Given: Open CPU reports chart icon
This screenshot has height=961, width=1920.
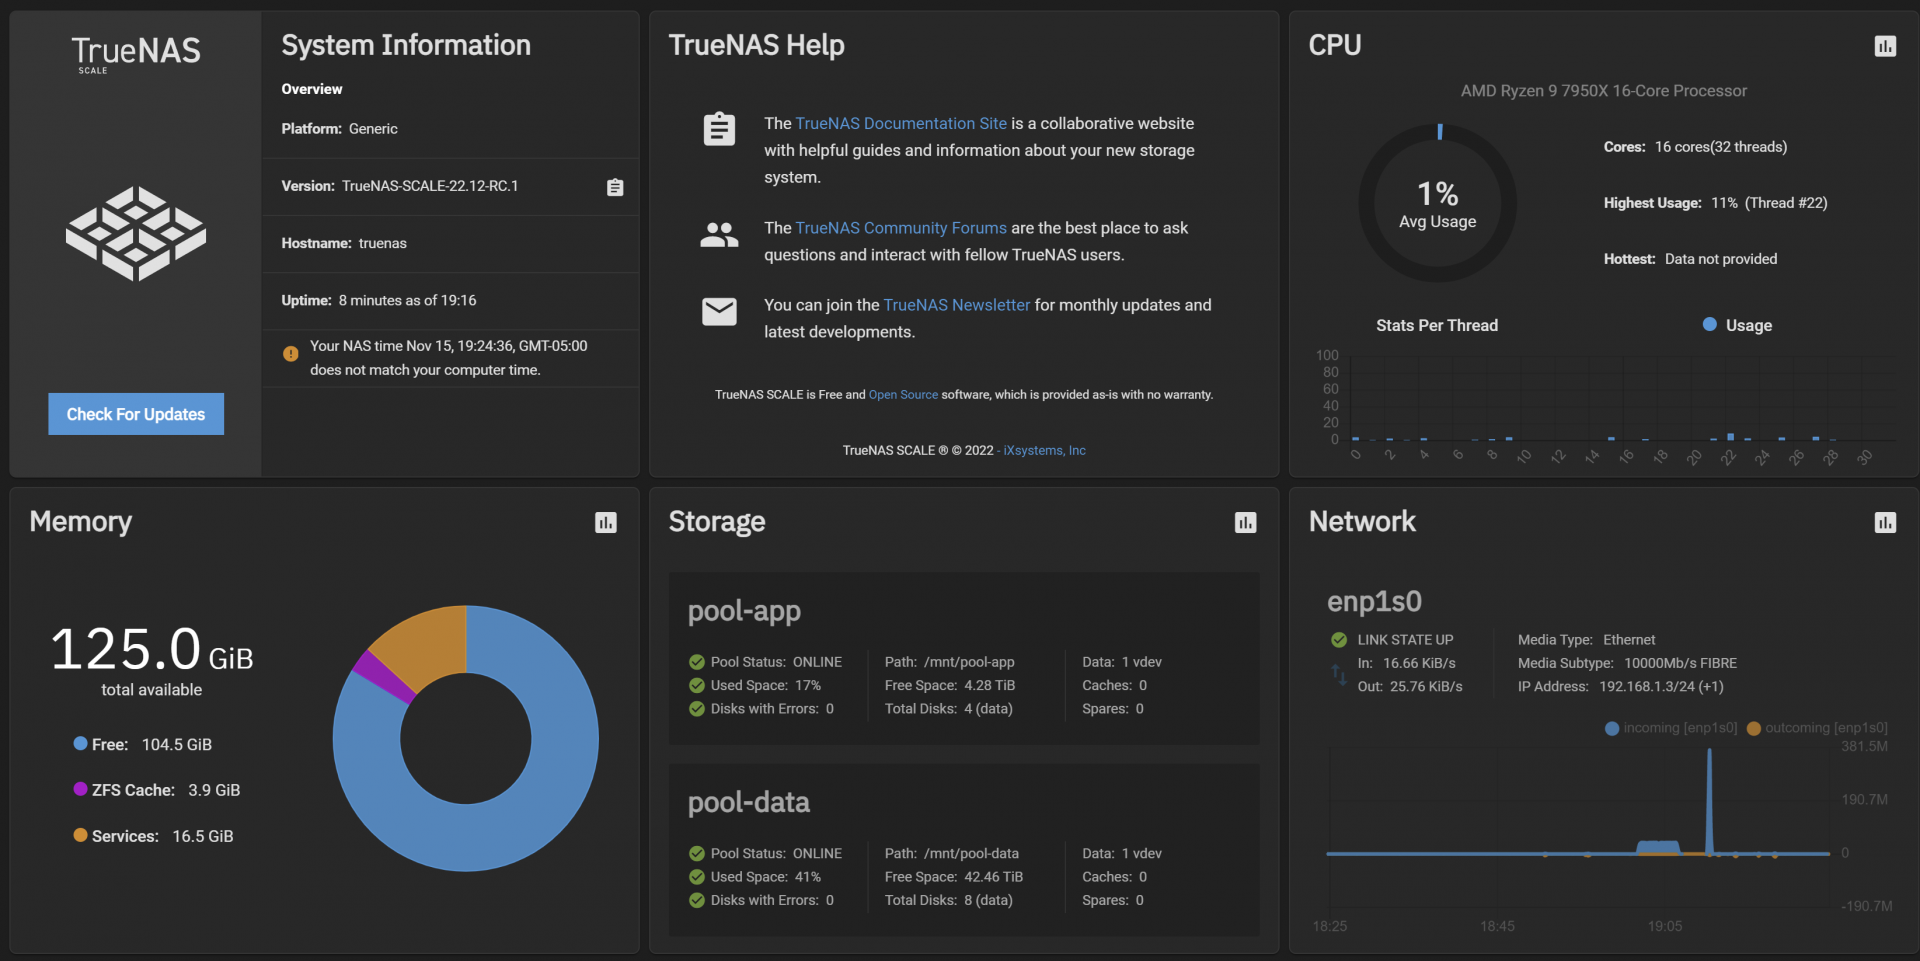Looking at the screenshot, I should (1885, 46).
